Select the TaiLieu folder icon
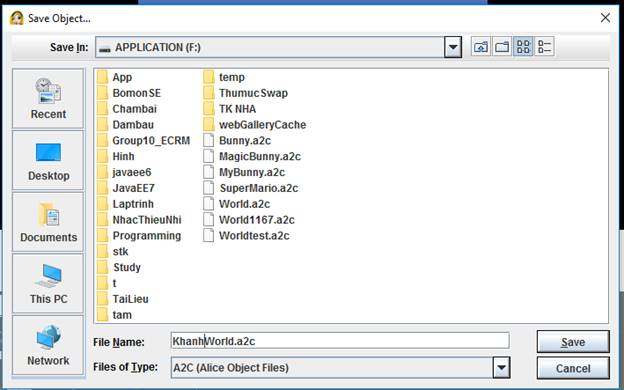Screen dimensions: 624x390 [103, 299]
